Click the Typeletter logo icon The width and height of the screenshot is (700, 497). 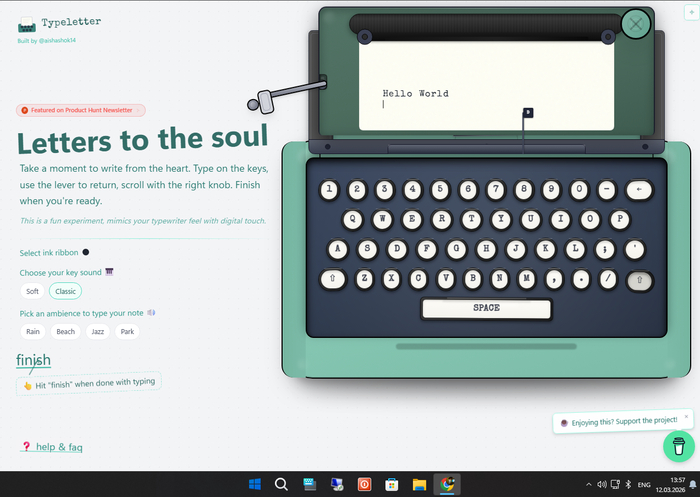pos(27,24)
